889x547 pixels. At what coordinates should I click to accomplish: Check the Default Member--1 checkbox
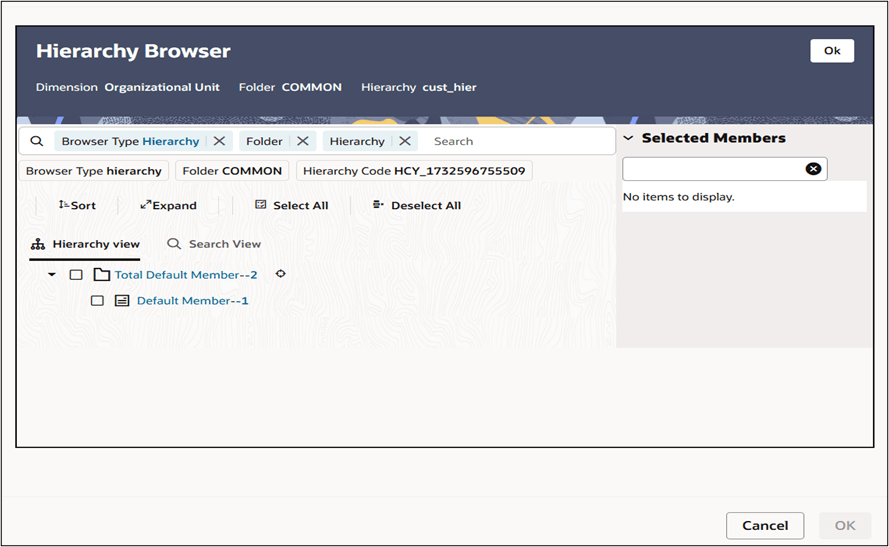pos(98,300)
